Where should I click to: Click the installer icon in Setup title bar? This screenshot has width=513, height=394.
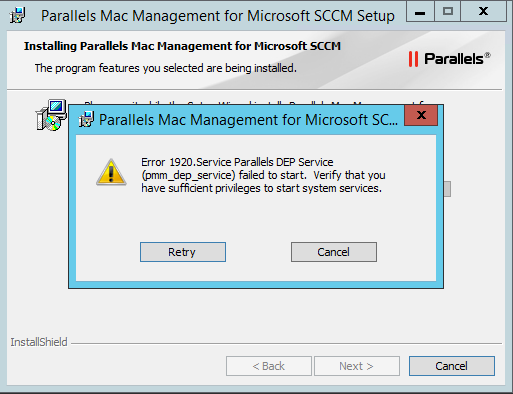[x=17, y=15]
